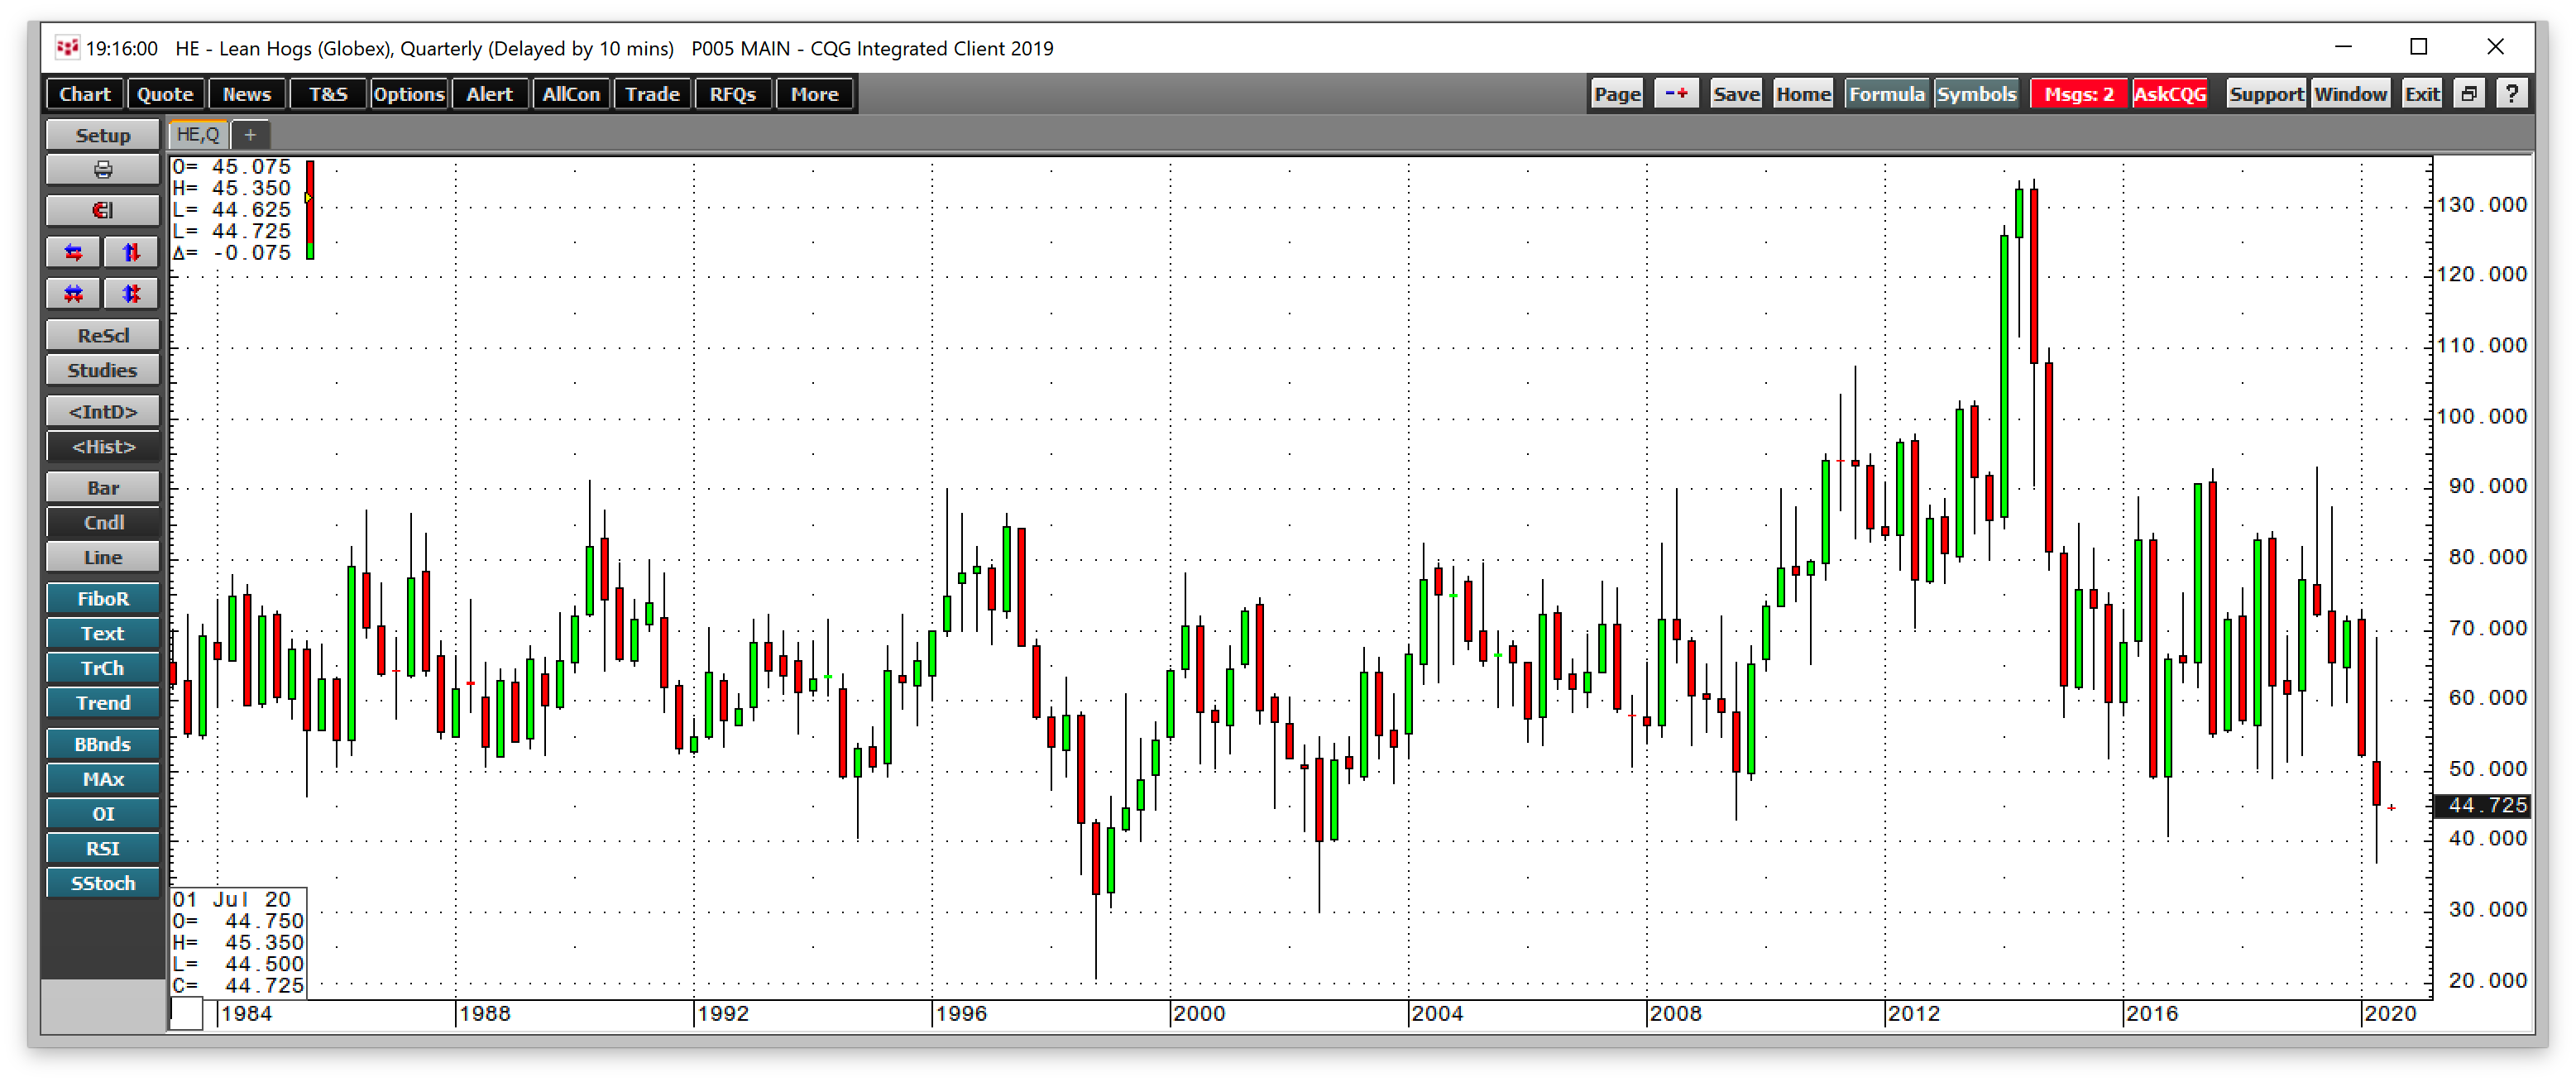Viewport: 2576px width, 1082px height.
Task: Toggle the RSI study
Action: (x=102, y=848)
